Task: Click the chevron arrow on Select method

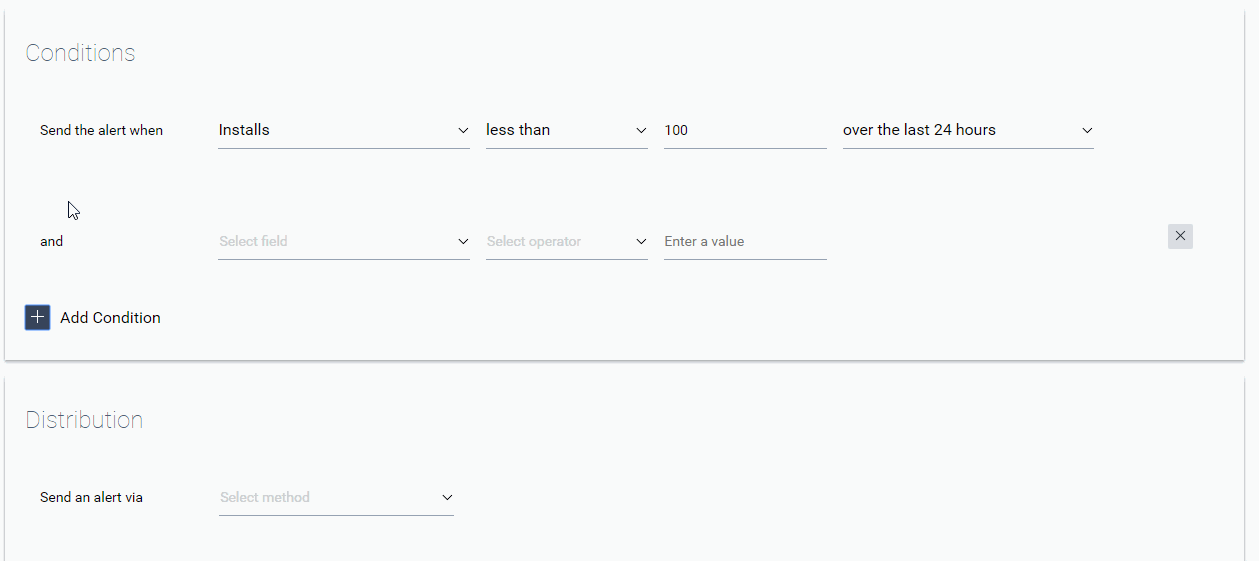Action: pos(447,497)
